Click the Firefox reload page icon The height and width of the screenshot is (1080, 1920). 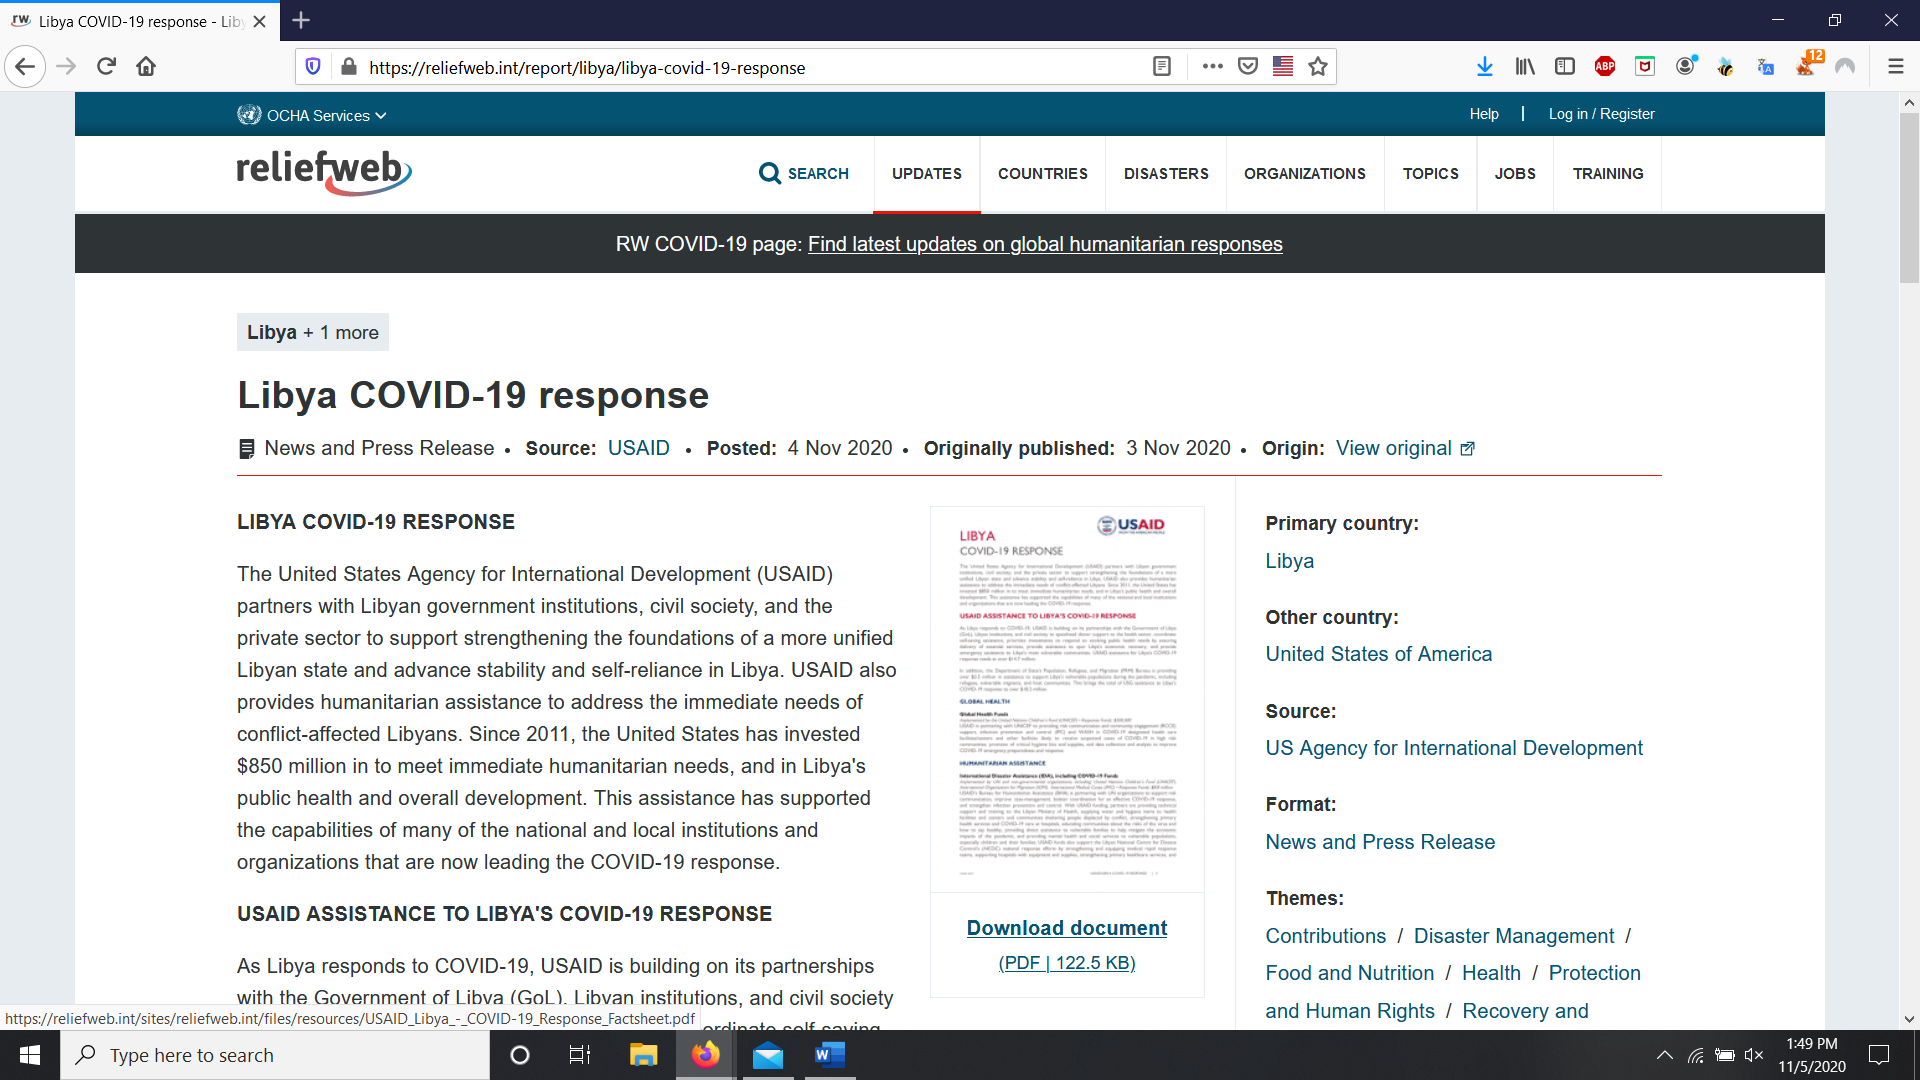[107, 67]
